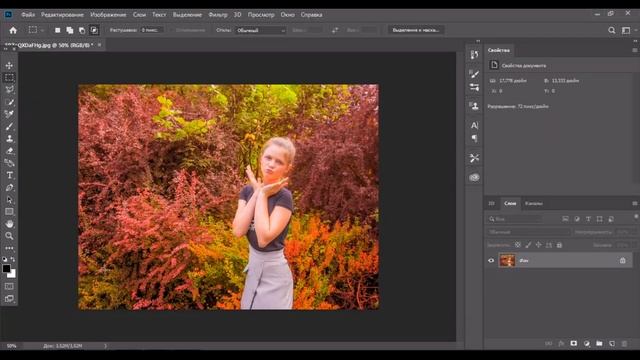This screenshot has width=640, height=360.
Task: Click New Selection mode icon
Action: [x=58, y=30]
